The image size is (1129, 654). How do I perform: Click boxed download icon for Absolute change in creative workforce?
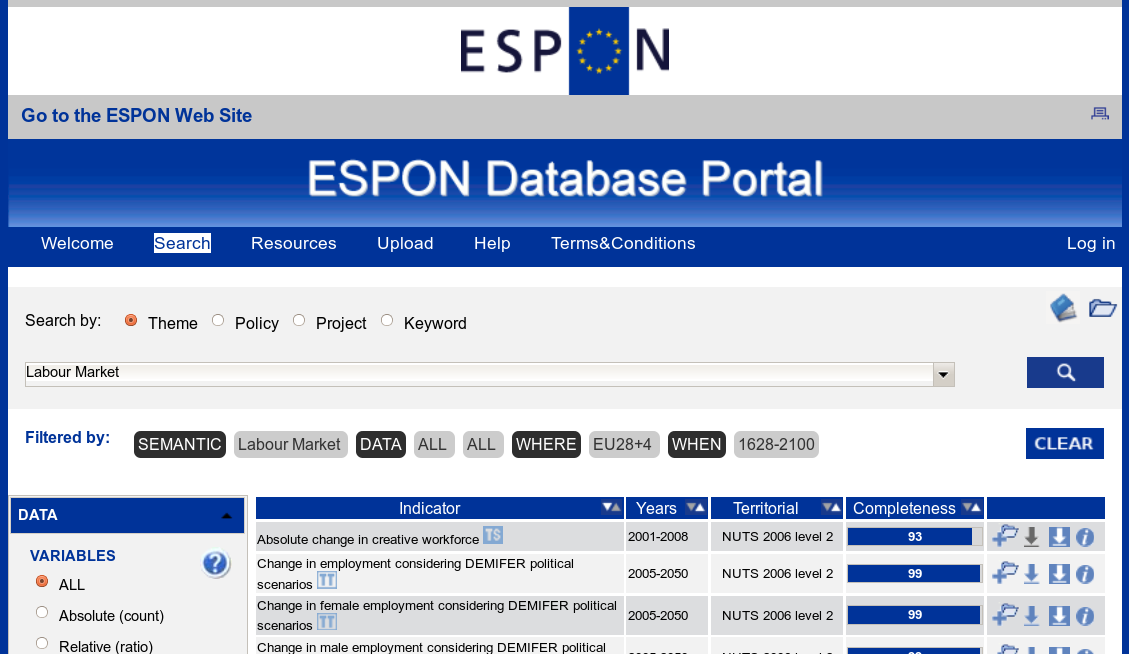1058,537
